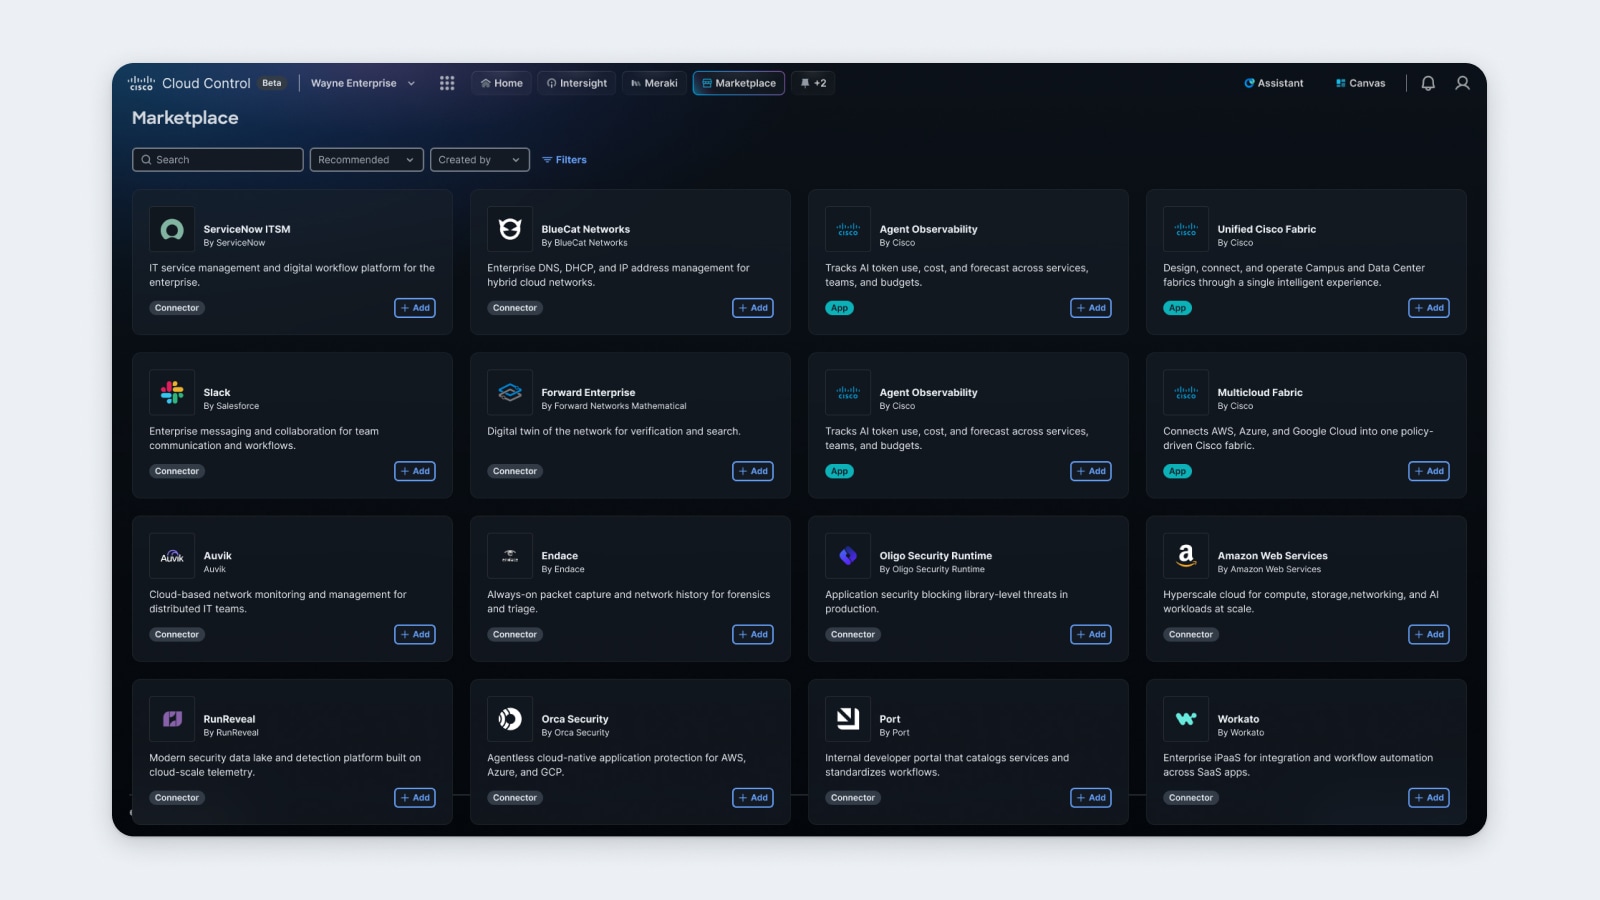Click the ServiceNow ITSM logo icon
This screenshot has width=1600, height=900.
coord(172,230)
